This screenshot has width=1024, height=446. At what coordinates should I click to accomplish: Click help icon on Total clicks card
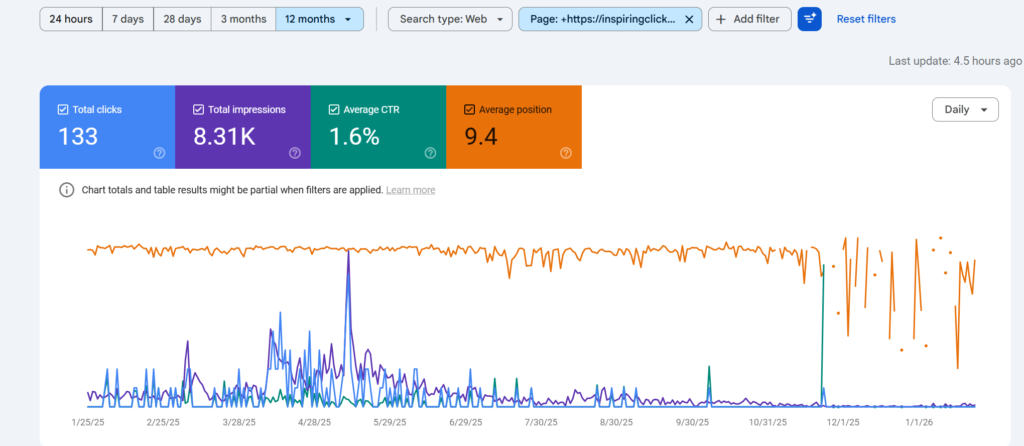pos(159,153)
